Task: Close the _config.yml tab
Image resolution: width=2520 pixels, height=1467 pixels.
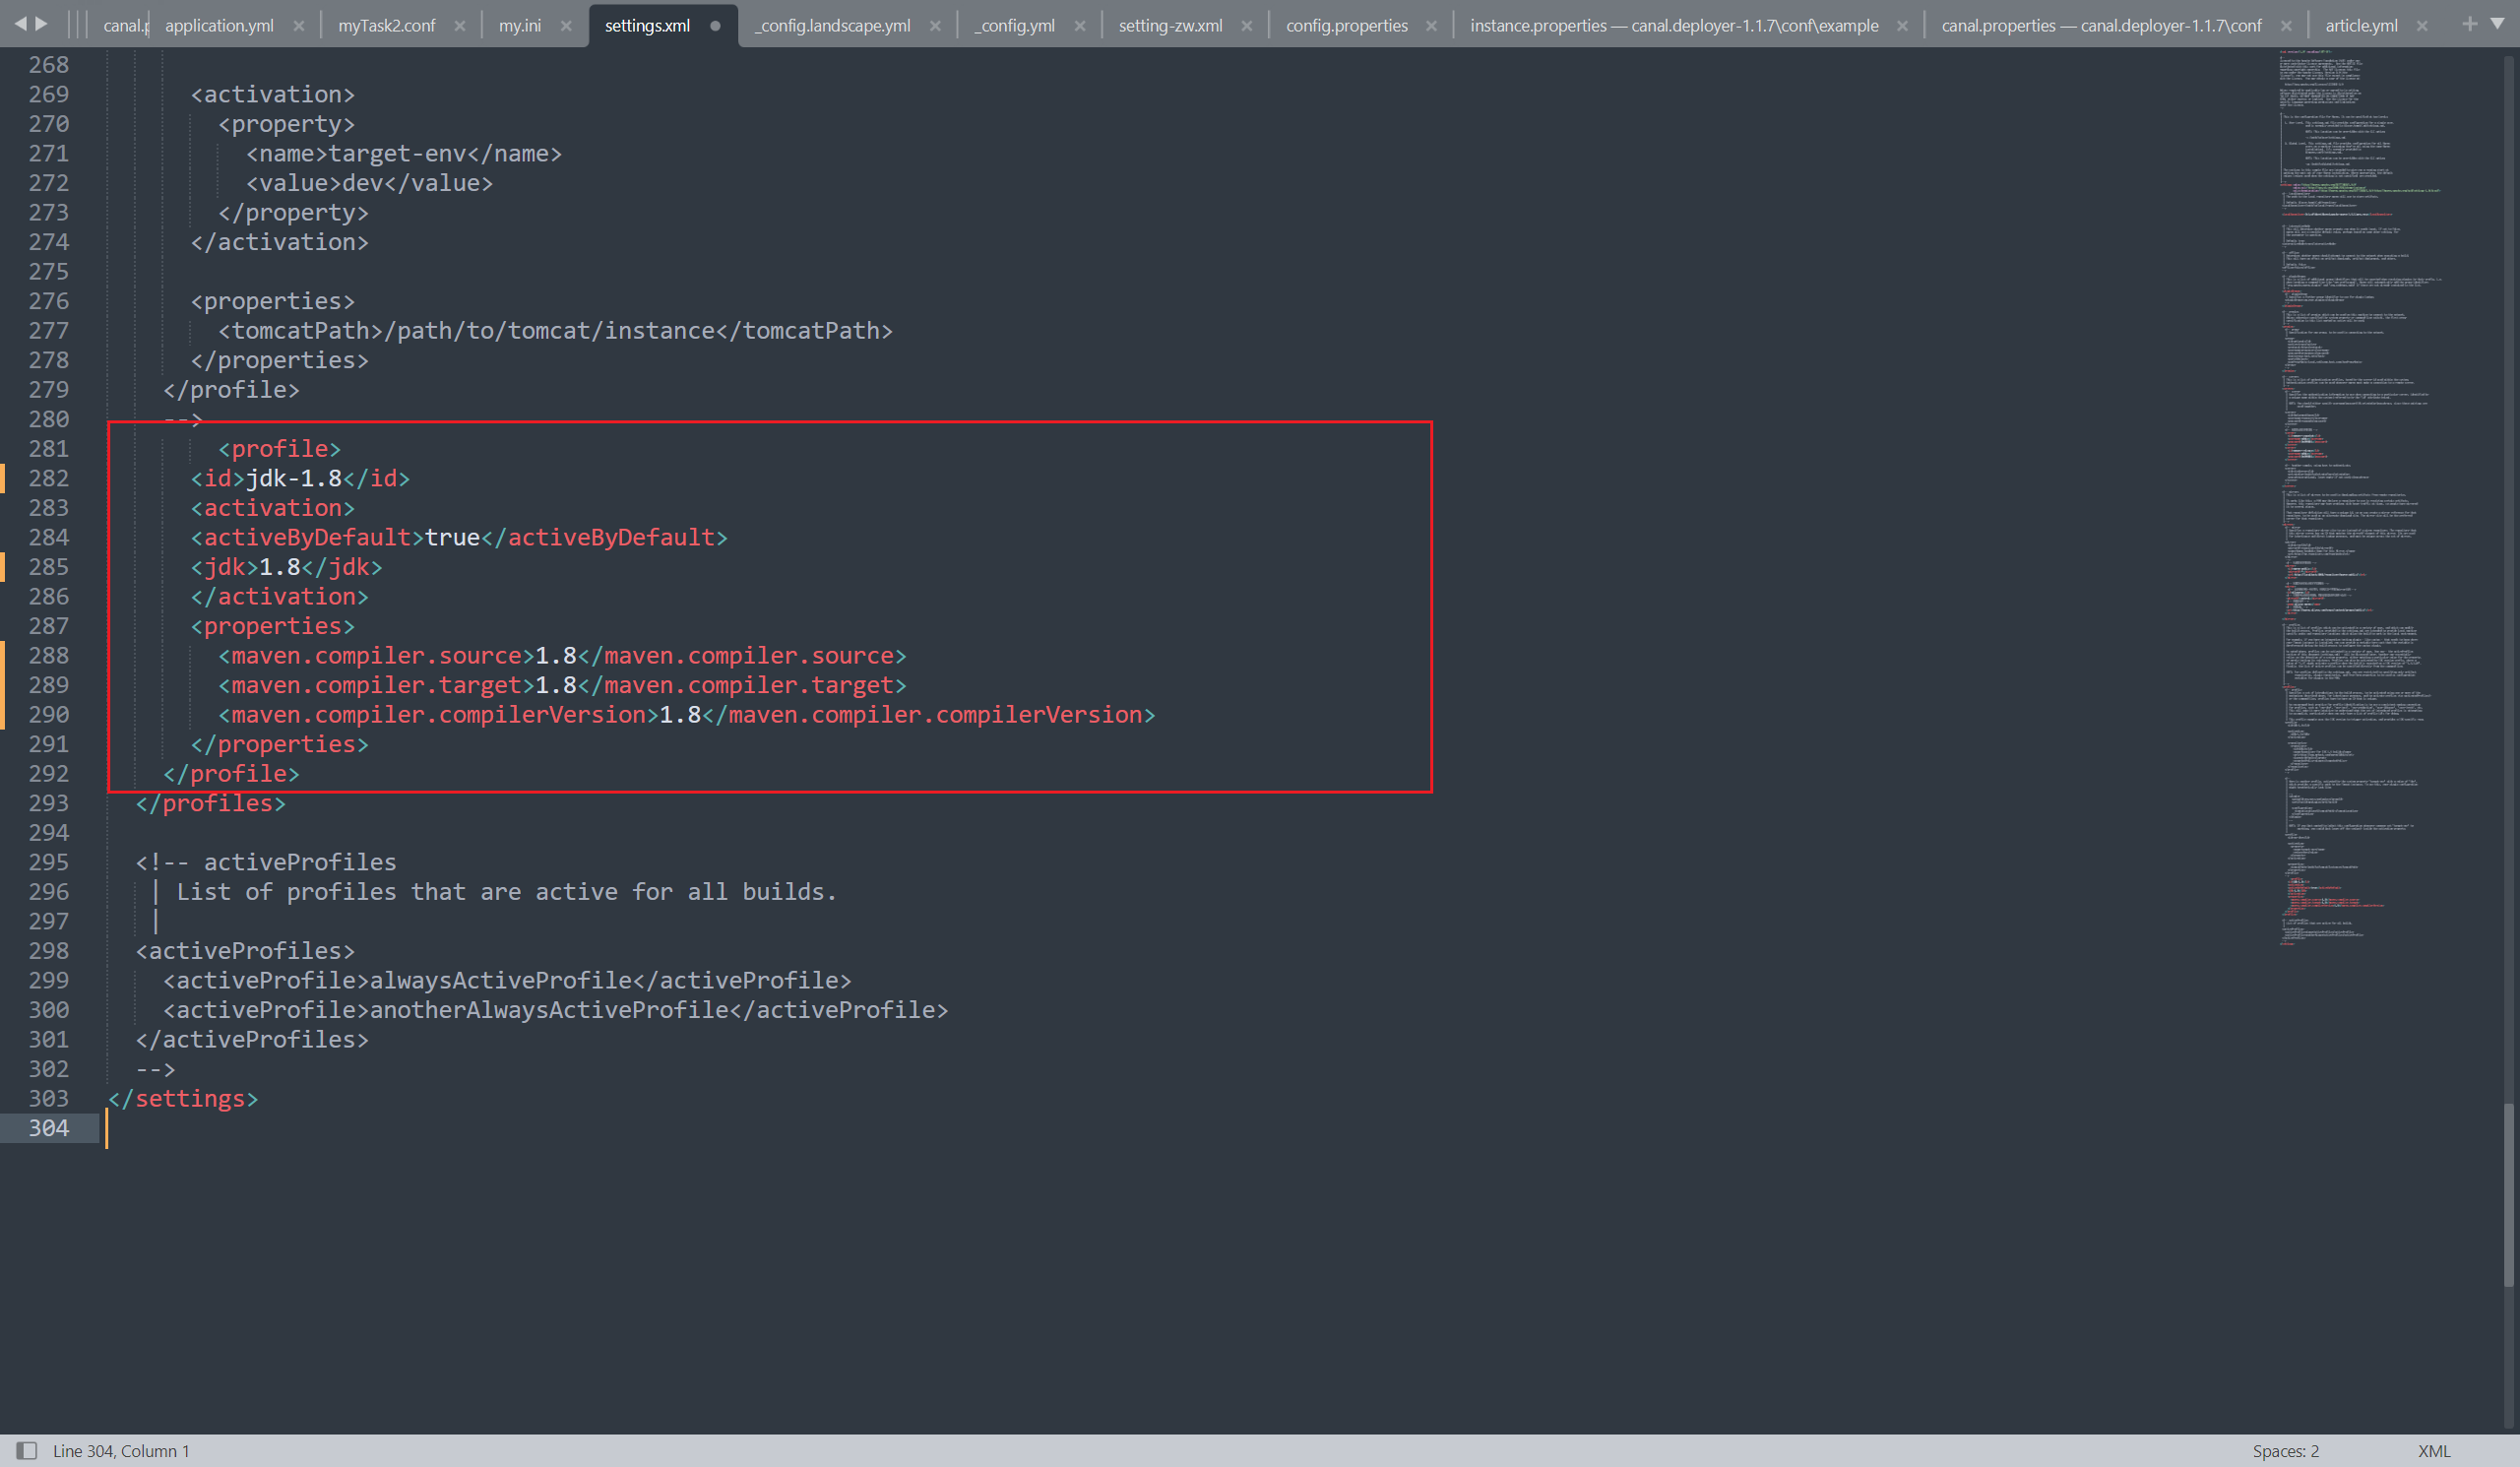Action: point(1080,26)
